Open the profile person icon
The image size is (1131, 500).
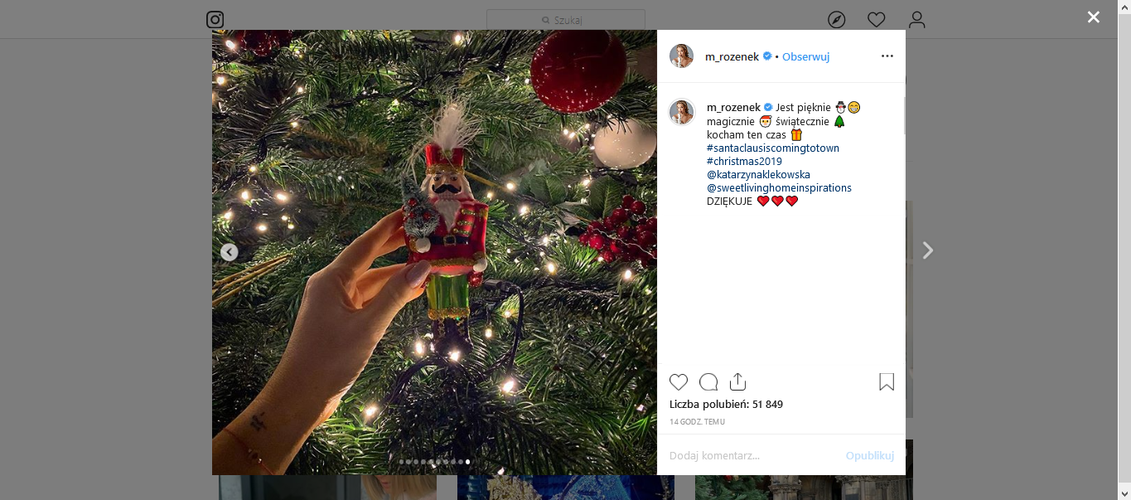[x=917, y=19]
